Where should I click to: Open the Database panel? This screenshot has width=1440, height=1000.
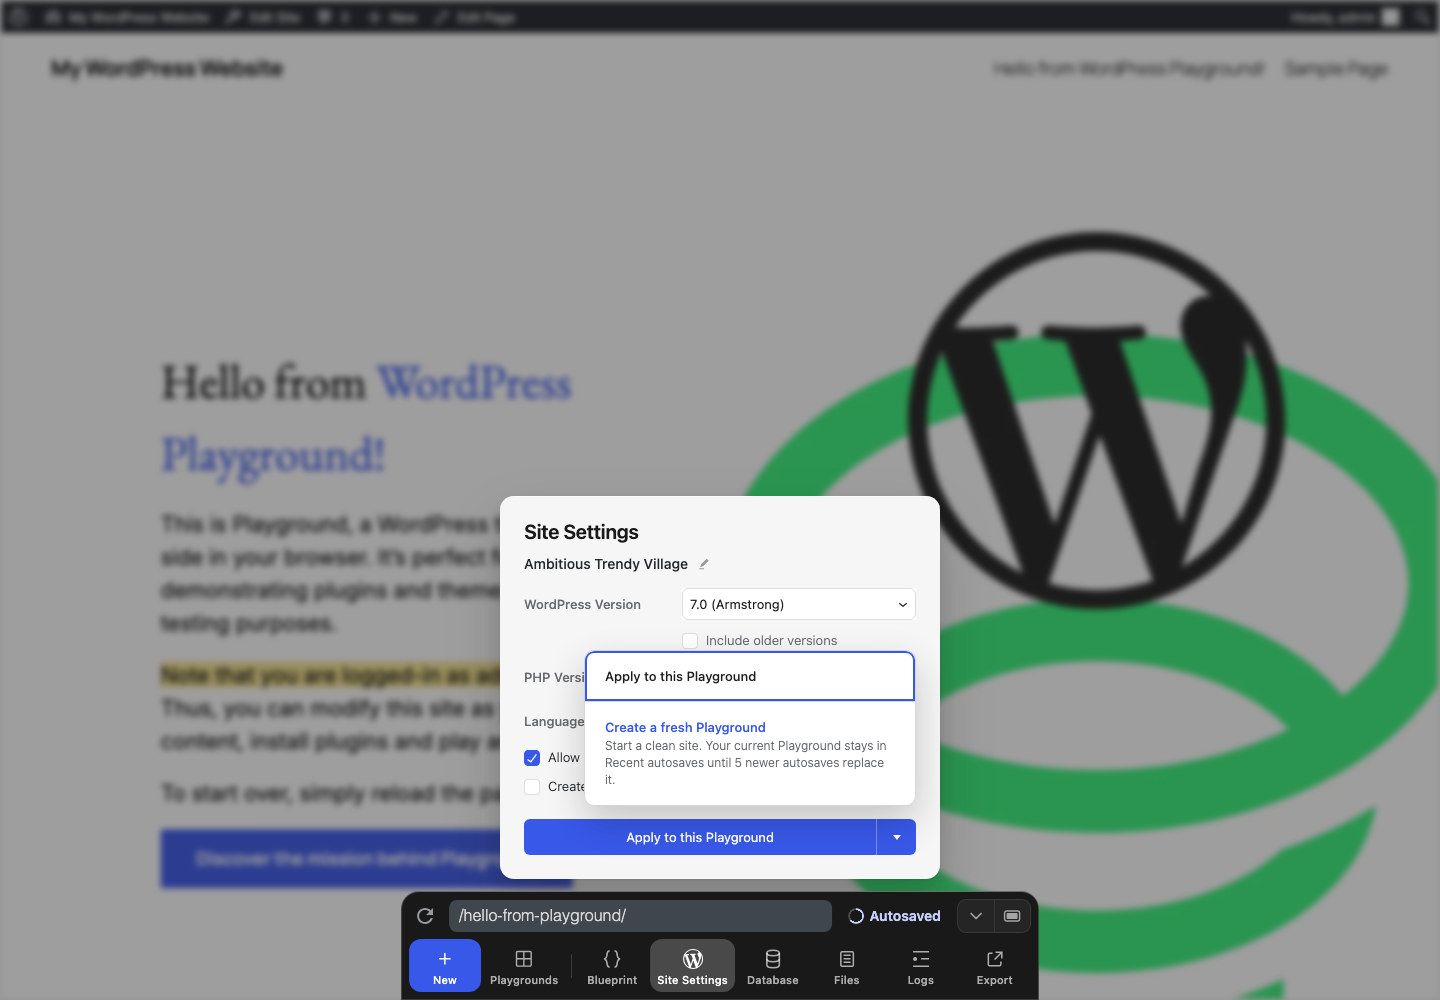[773, 966]
